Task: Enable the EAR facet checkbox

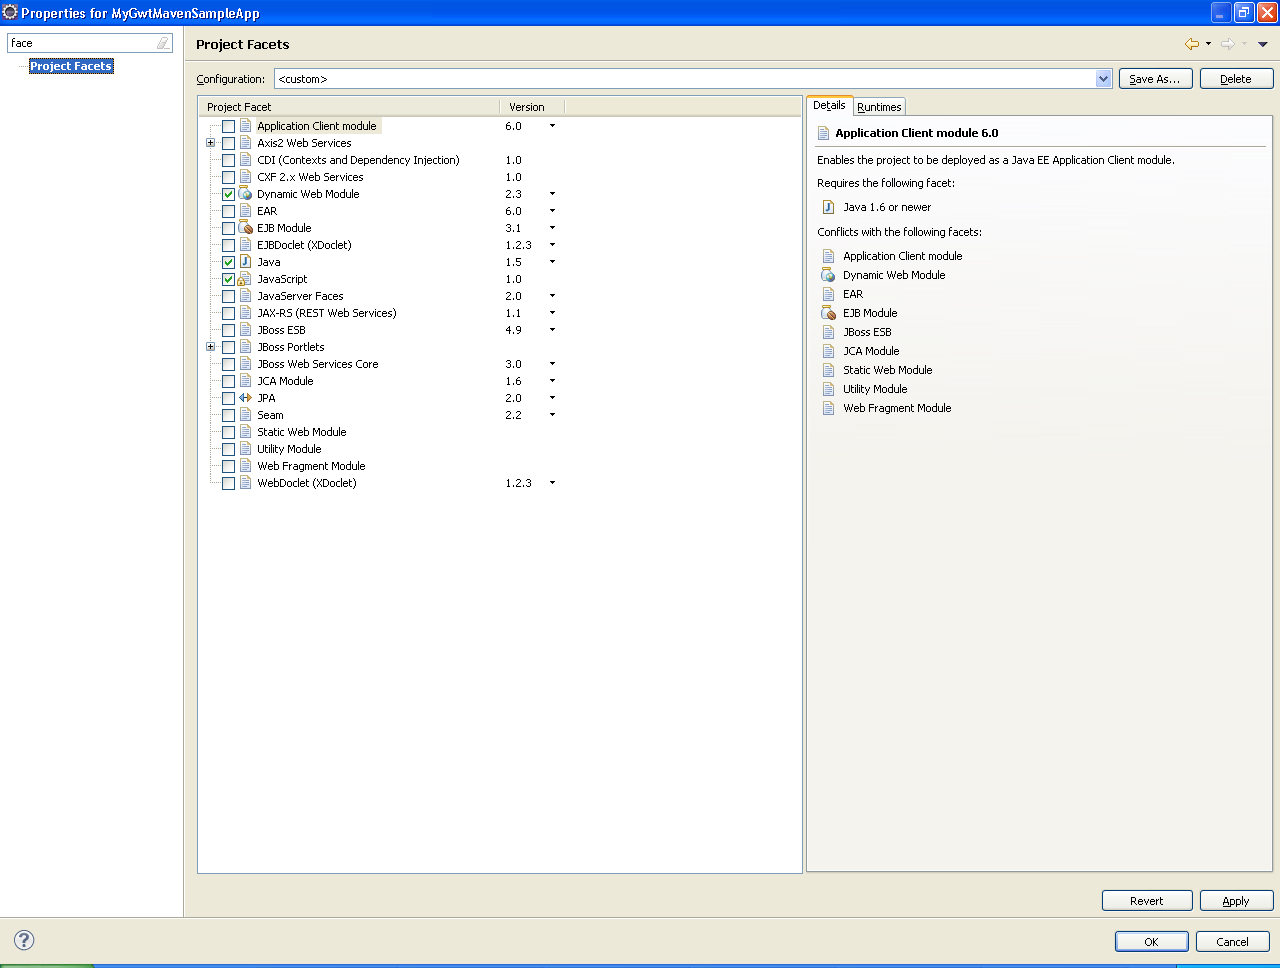Action: (x=228, y=211)
